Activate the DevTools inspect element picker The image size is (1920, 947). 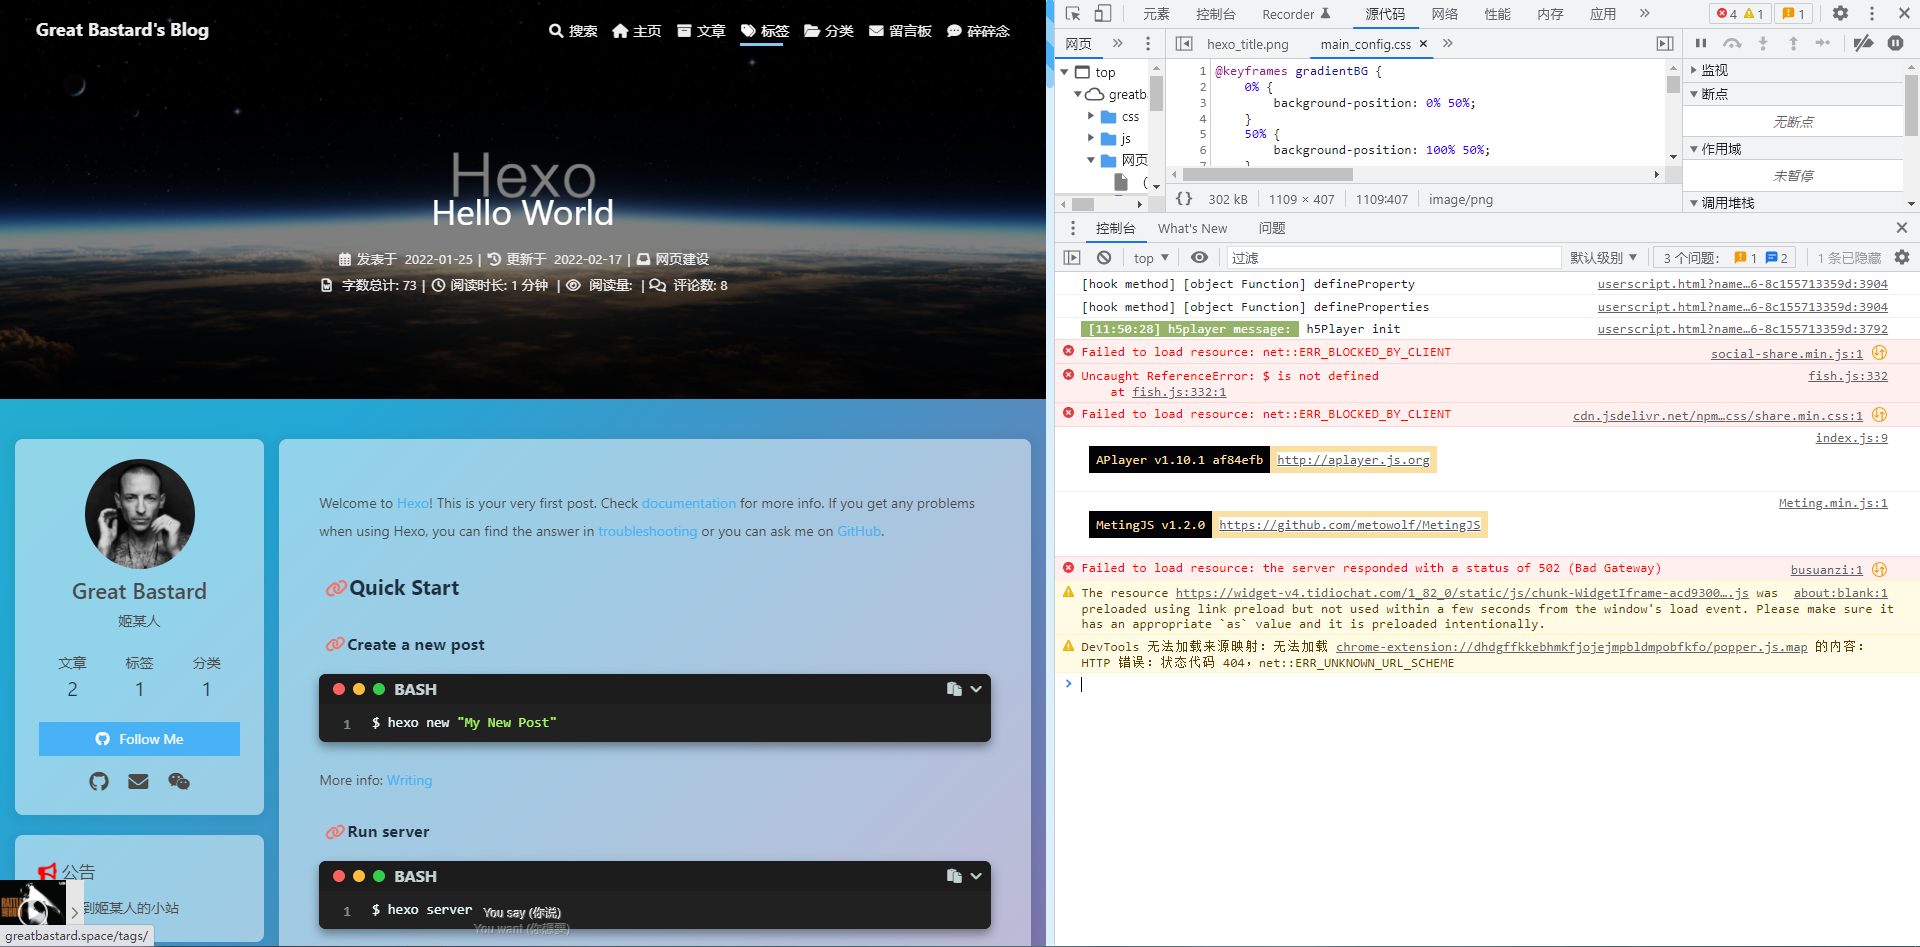click(1073, 14)
